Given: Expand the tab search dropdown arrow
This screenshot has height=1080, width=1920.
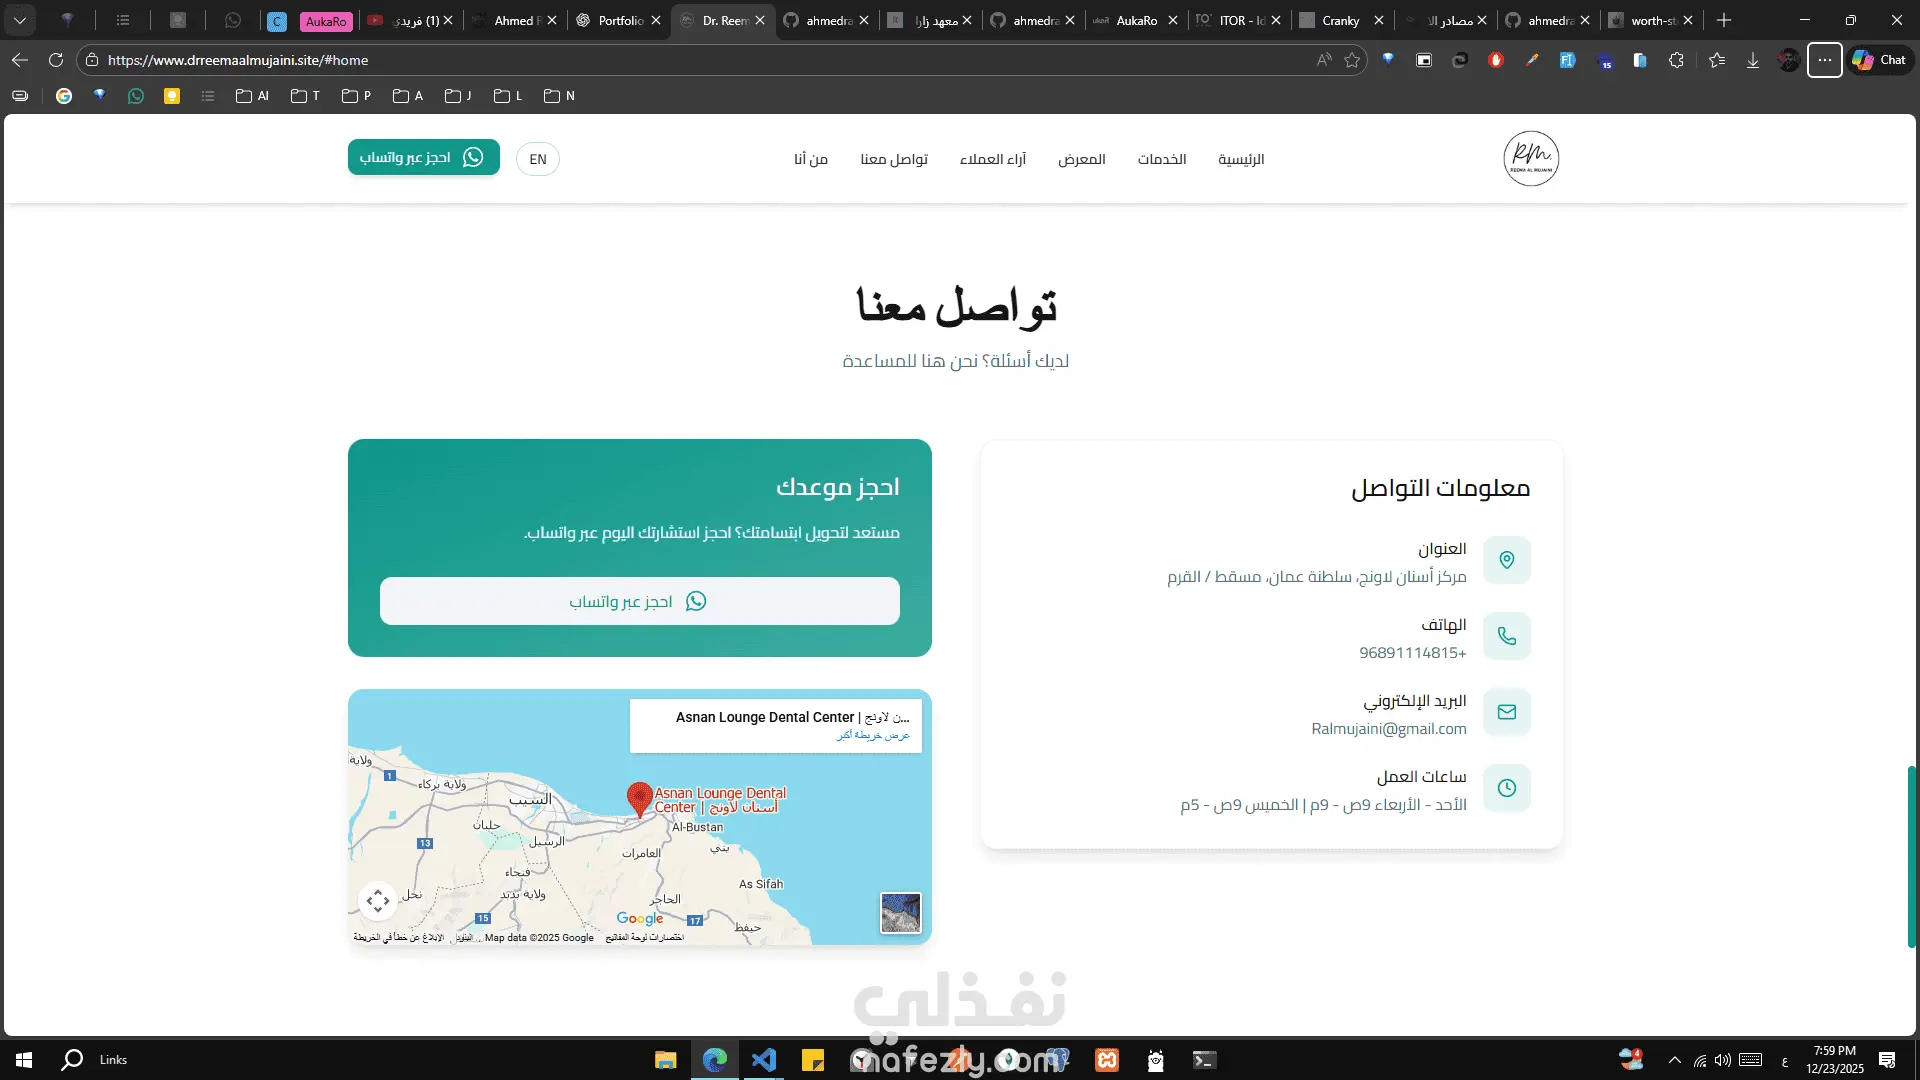Looking at the screenshot, I should (x=20, y=20).
